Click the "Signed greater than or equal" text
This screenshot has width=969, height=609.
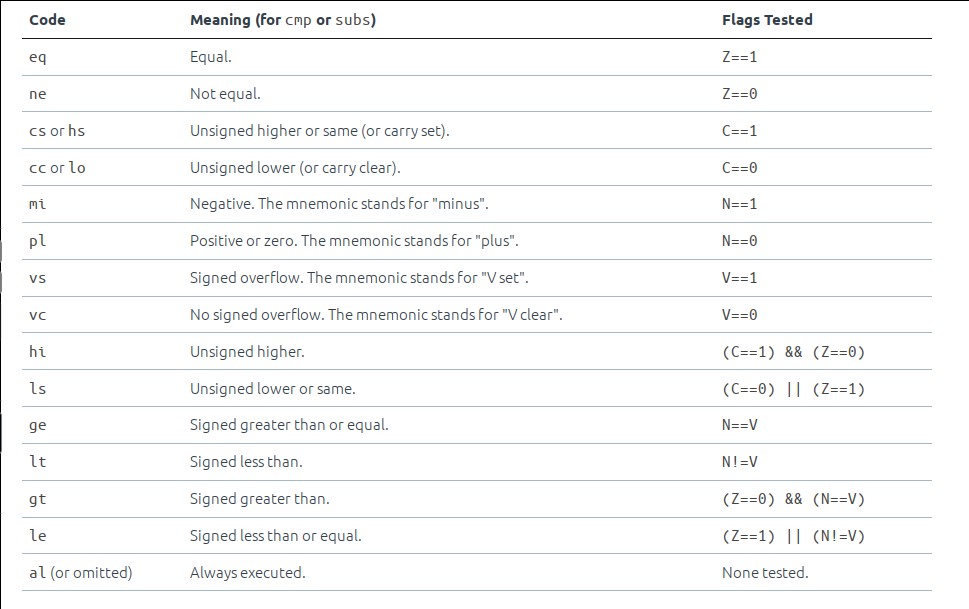[x=289, y=425]
